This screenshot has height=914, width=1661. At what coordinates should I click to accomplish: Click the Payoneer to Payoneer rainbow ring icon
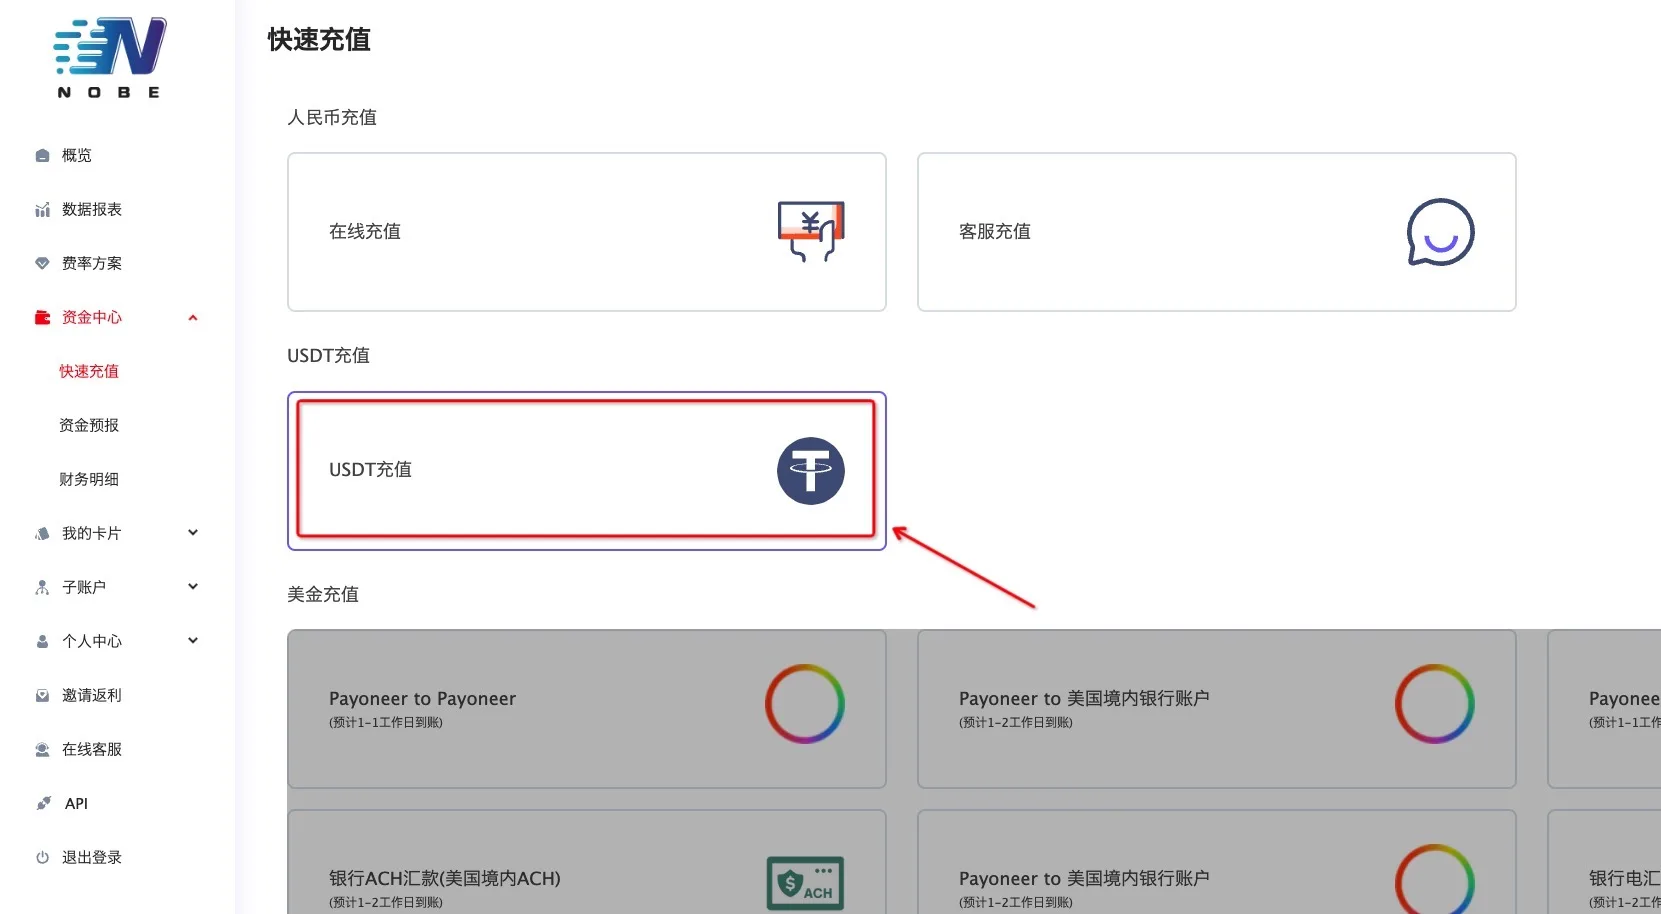pos(805,704)
